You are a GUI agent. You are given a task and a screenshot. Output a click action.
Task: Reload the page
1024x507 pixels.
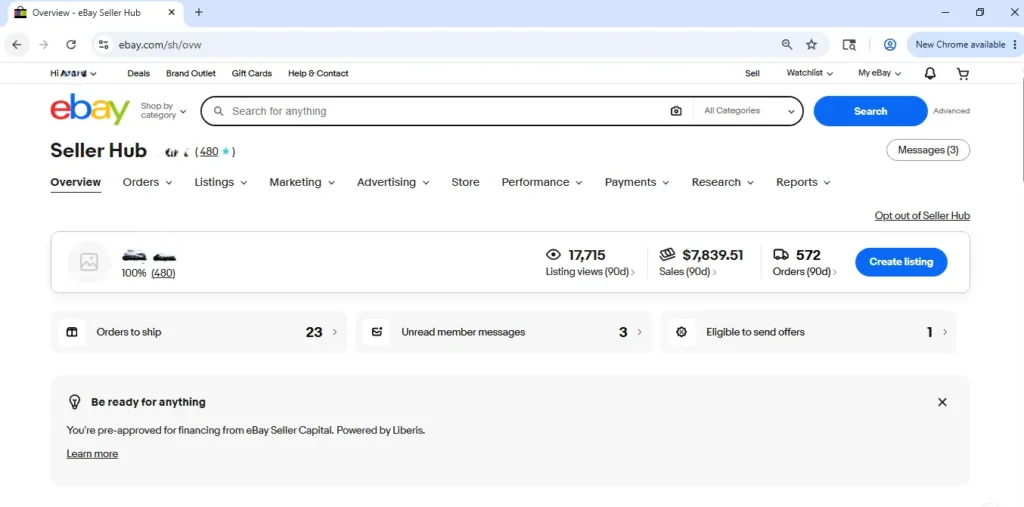click(71, 44)
